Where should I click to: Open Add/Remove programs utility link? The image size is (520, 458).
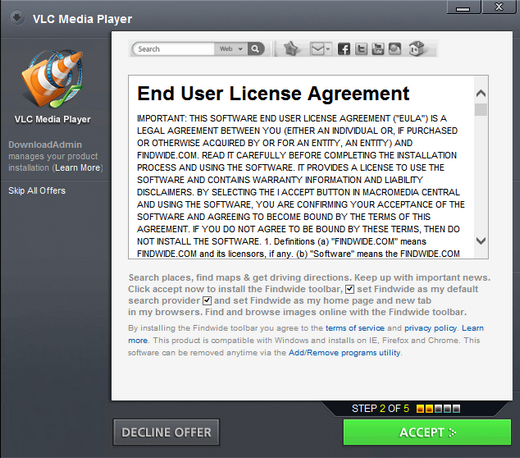click(344, 353)
